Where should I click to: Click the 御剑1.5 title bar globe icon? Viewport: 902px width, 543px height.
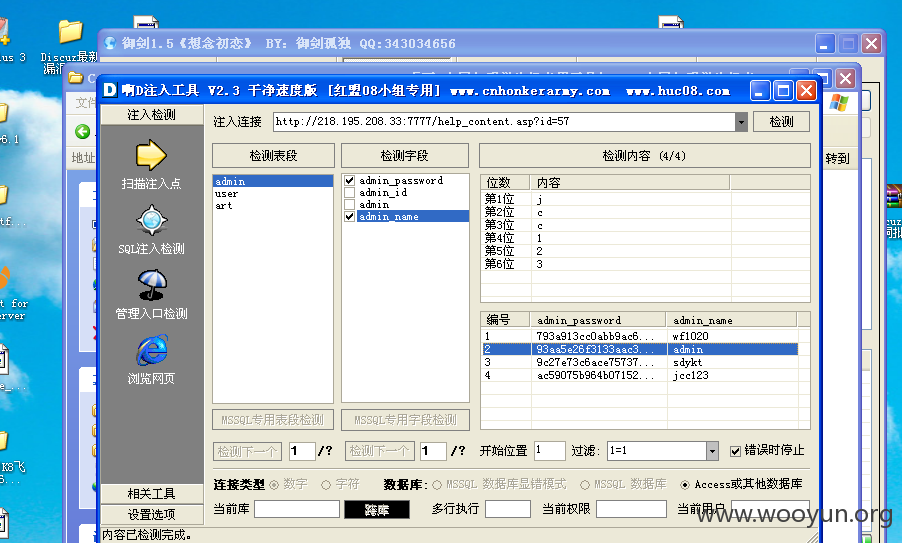click(x=110, y=43)
